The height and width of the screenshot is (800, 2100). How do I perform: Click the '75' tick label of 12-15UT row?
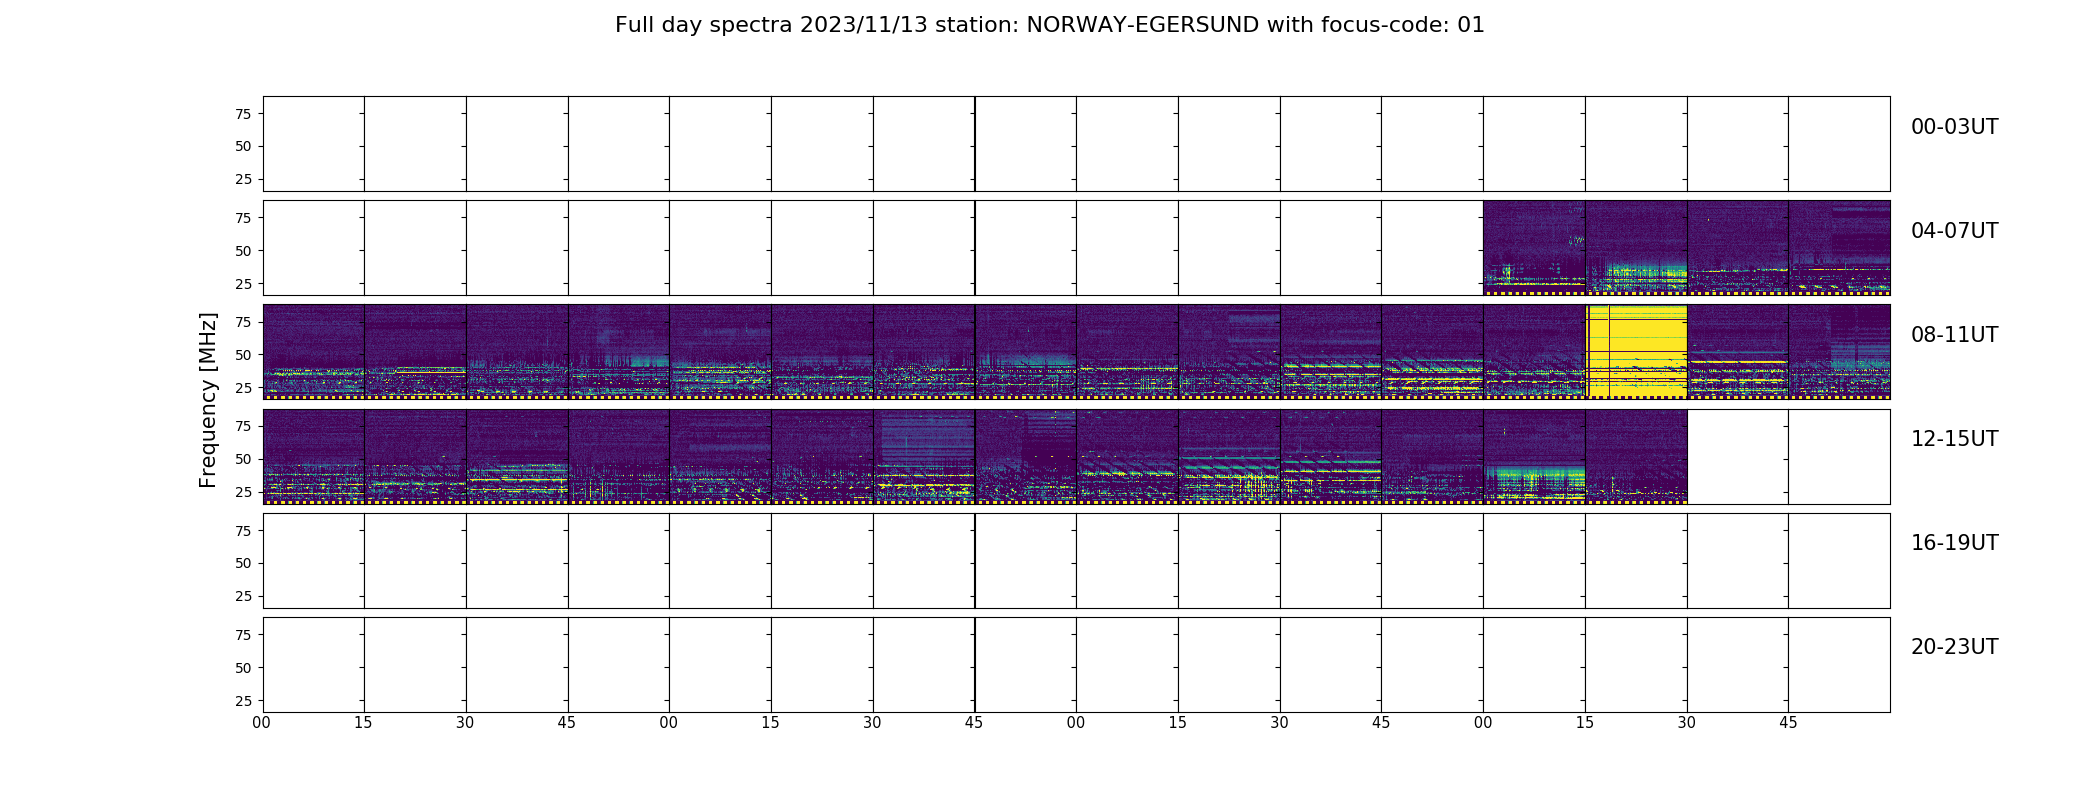tap(243, 426)
